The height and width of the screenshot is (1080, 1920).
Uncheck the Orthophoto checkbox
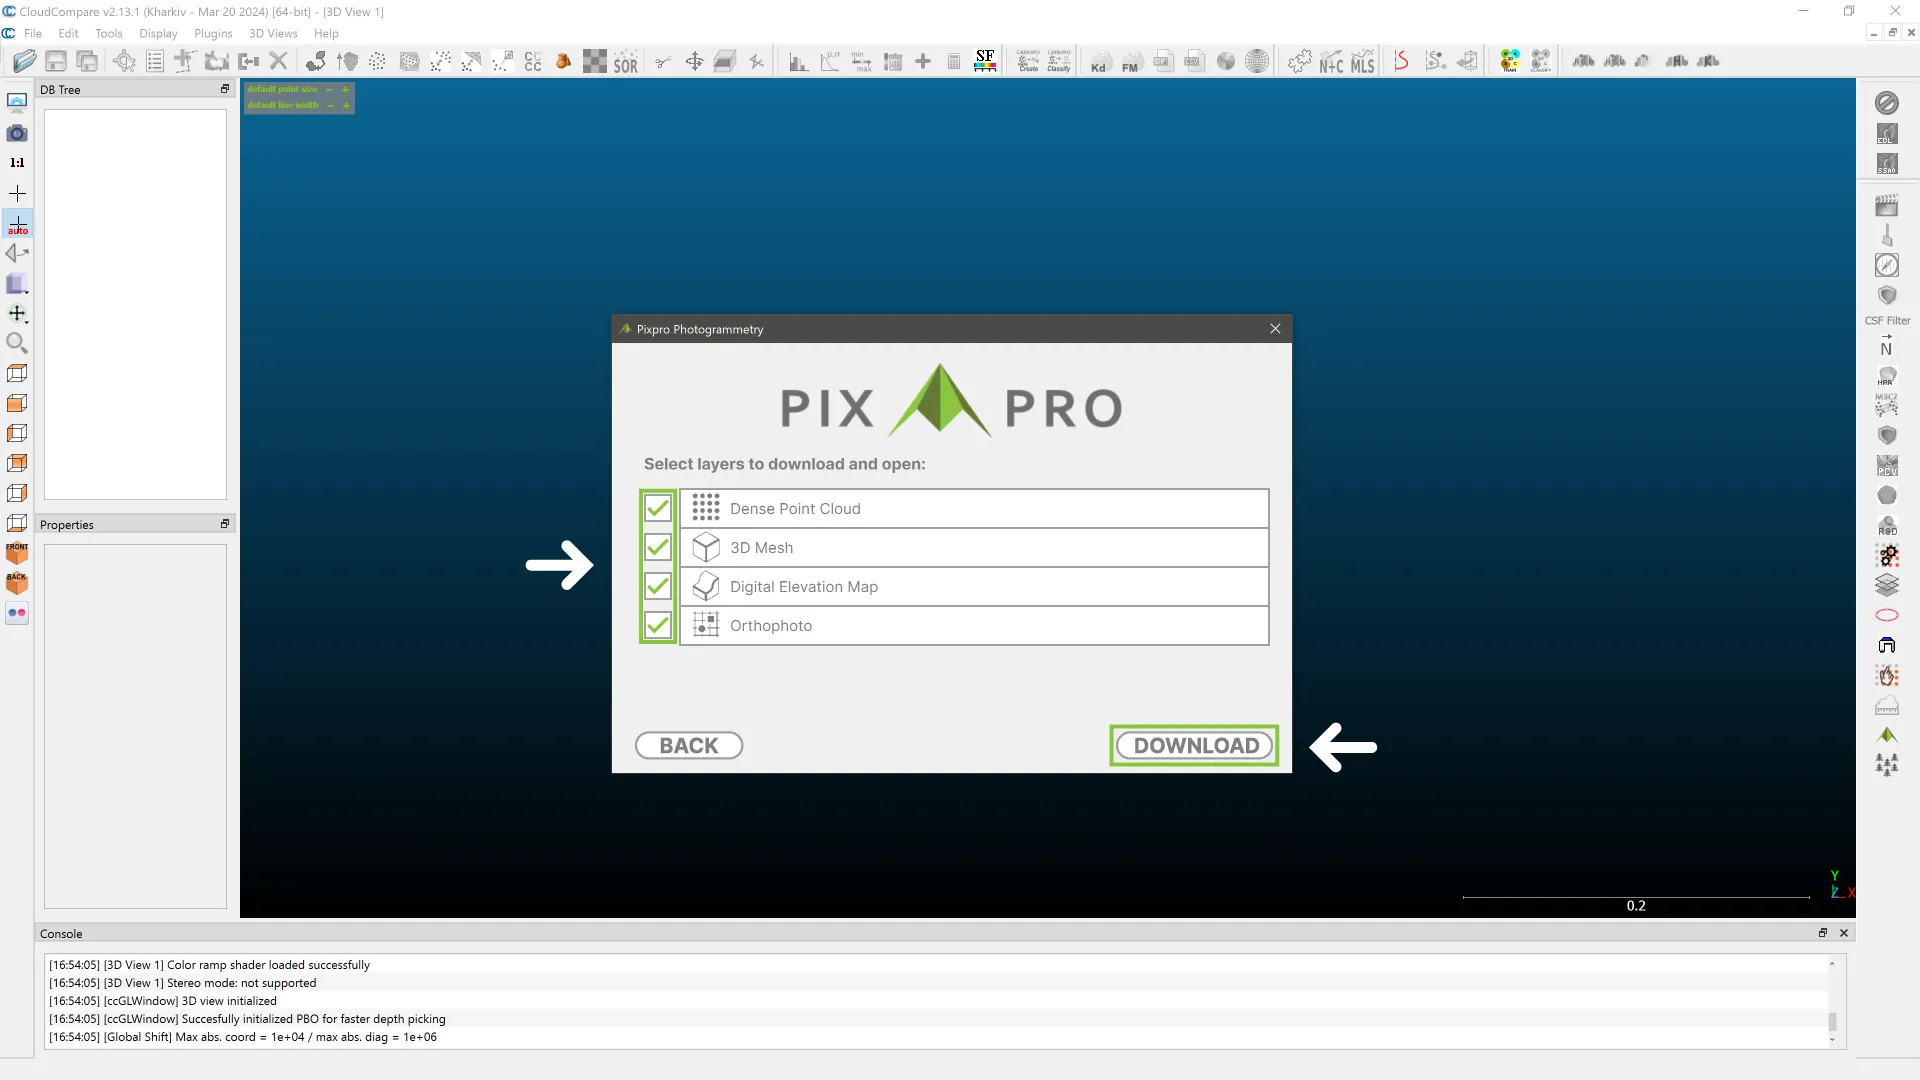657,625
